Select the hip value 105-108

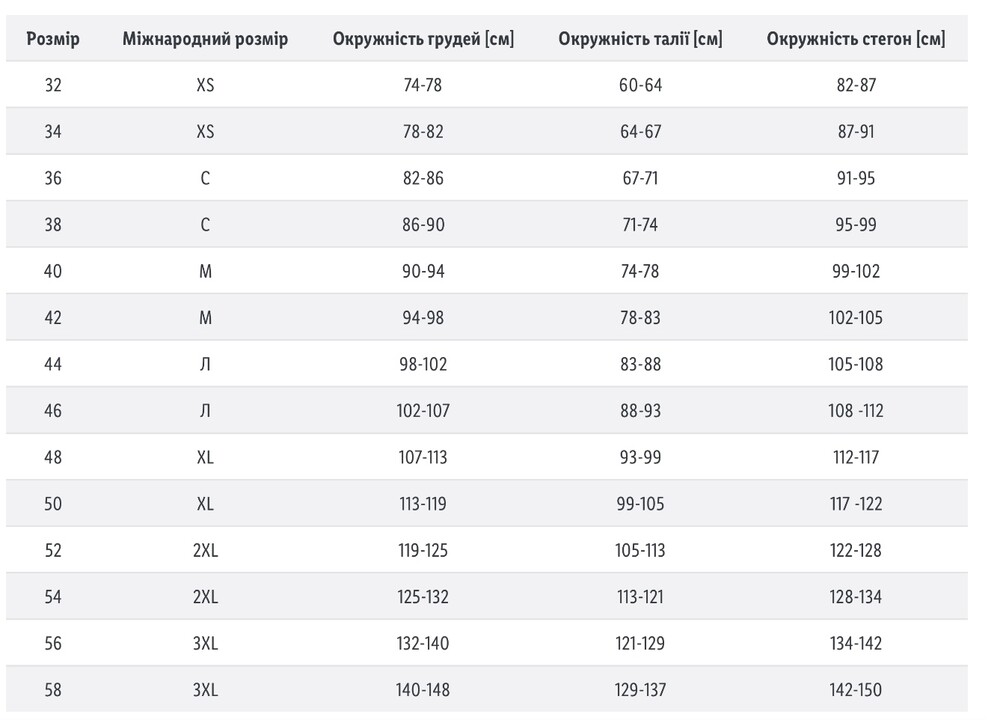click(x=856, y=364)
